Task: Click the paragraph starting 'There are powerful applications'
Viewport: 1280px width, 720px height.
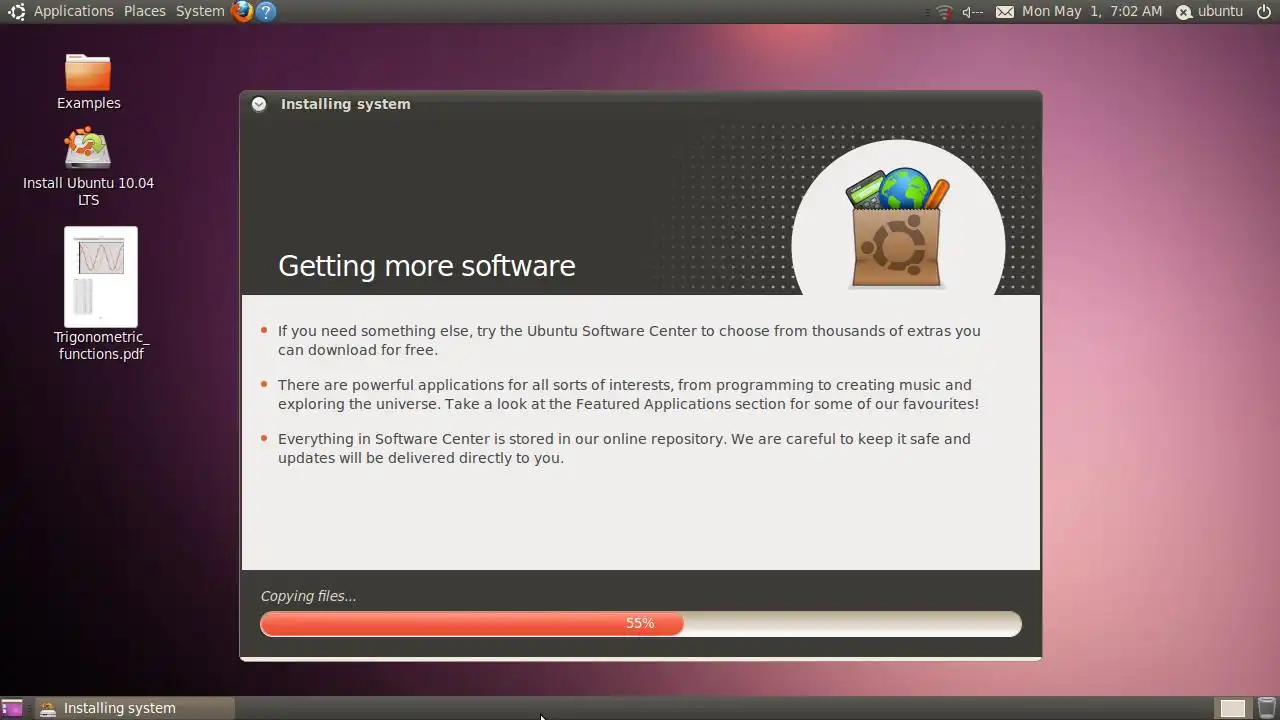Action: (x=628, y=394)
